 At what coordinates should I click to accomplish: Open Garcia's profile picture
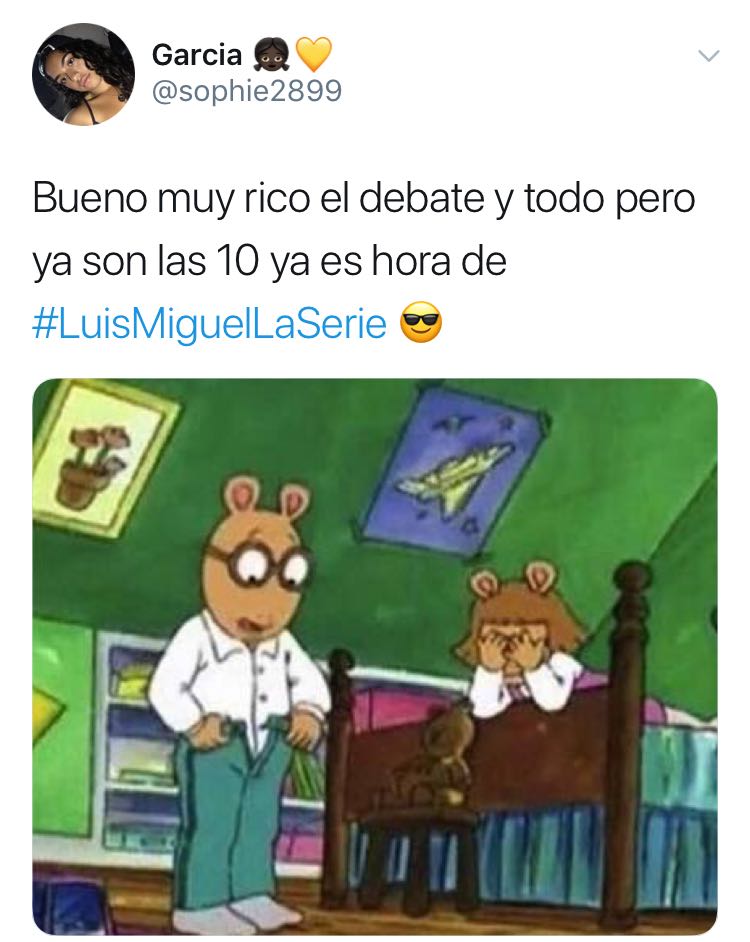click(83, 74)
